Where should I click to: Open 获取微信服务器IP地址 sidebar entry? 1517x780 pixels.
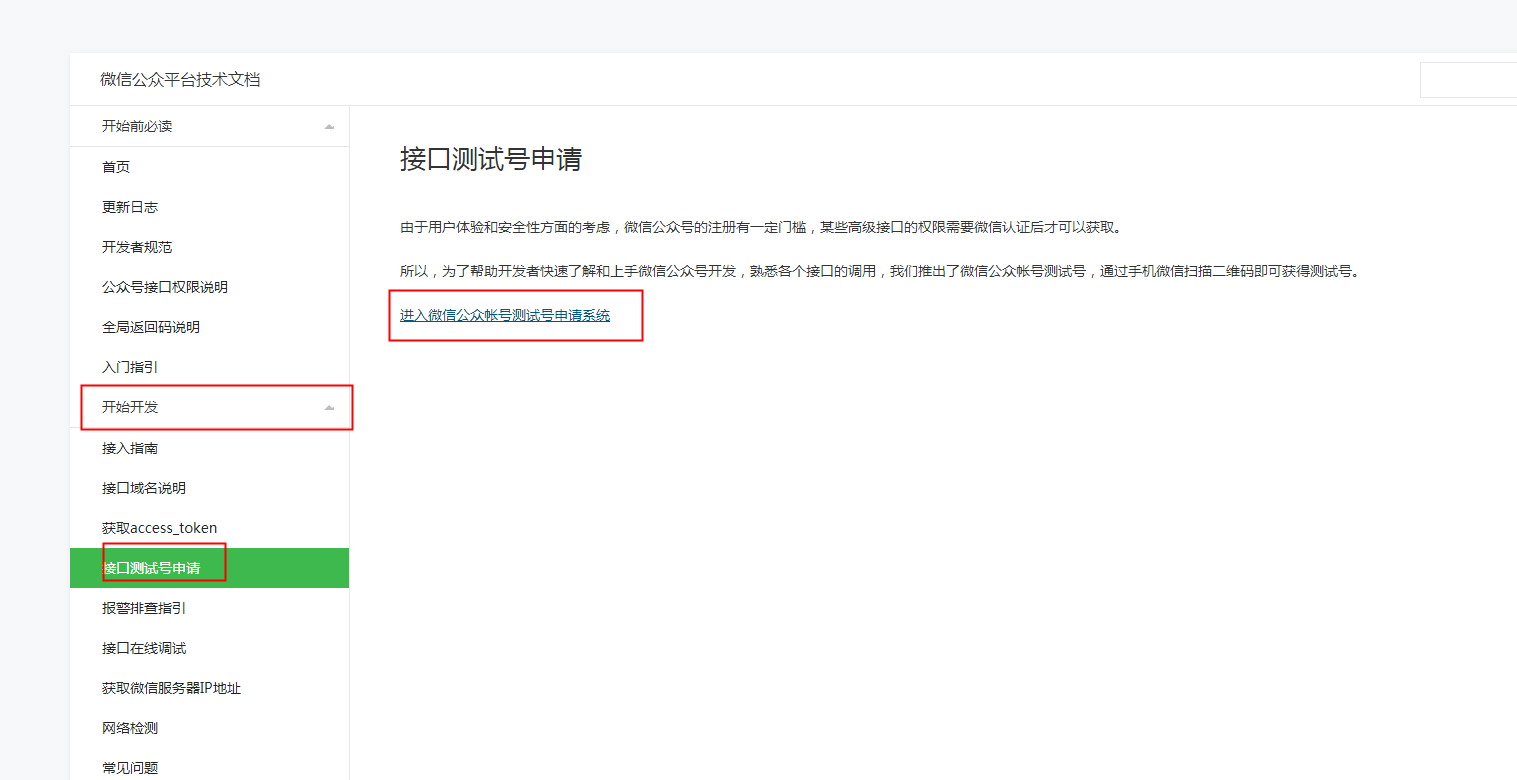(171, 688)
